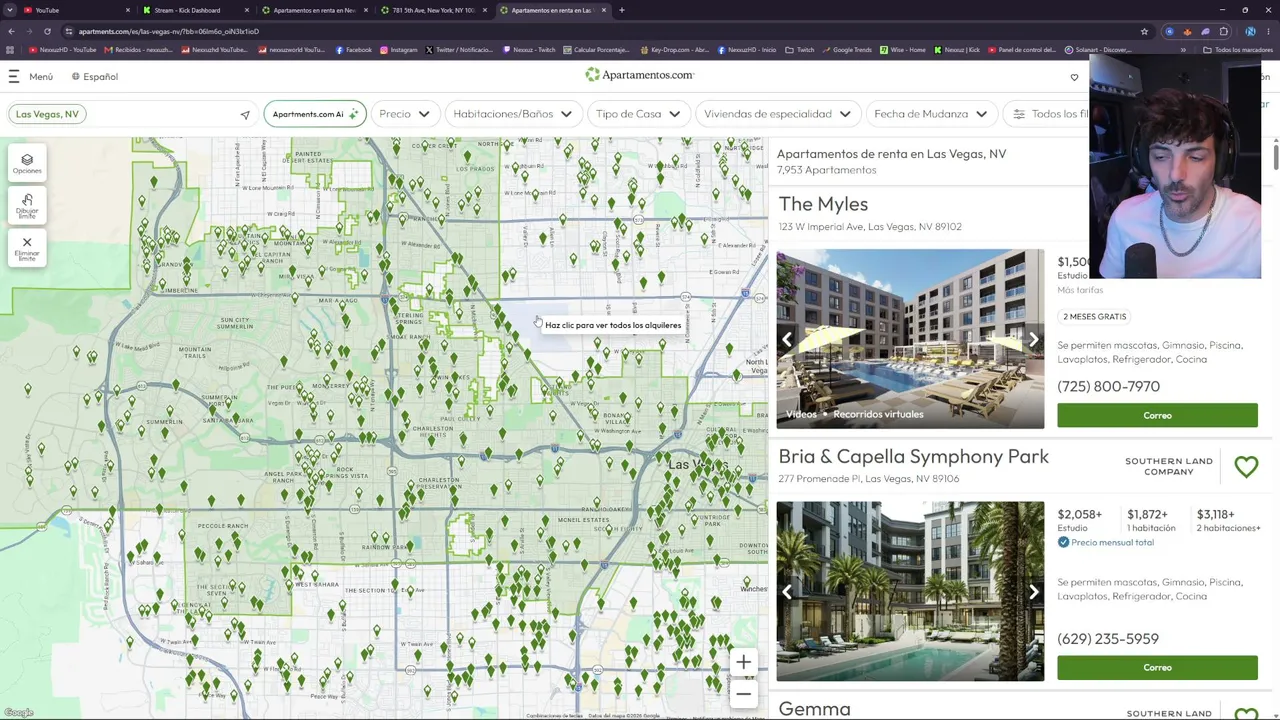Show previous photo of The Myles
The height and width of the screenshot is (720, 1280).
point(787,339)
